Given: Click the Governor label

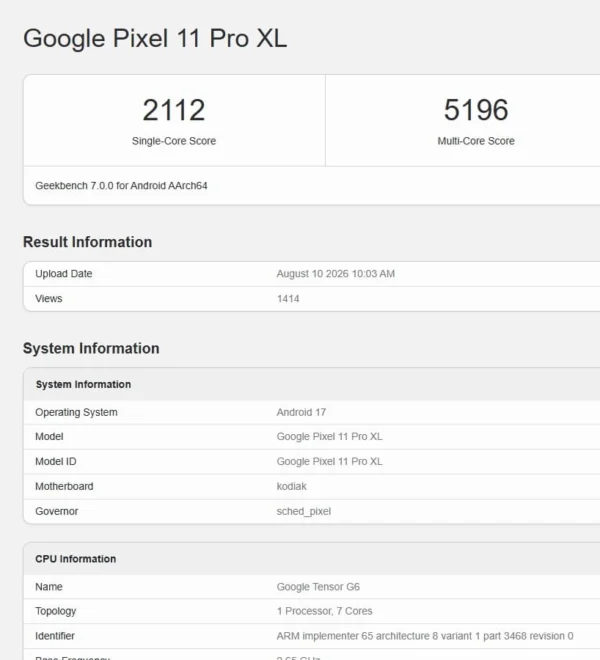Looking at the screenshot, I should pyautogui.click(x=57, y=511).
